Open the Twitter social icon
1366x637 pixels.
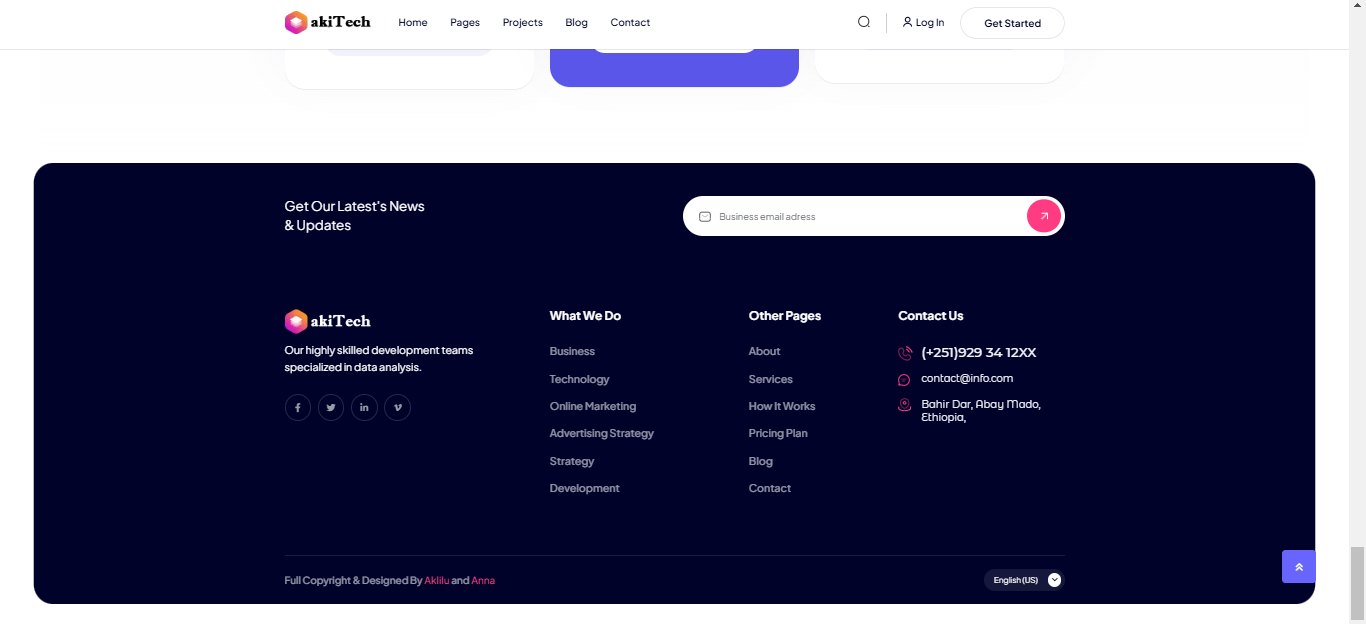point(331,408)
